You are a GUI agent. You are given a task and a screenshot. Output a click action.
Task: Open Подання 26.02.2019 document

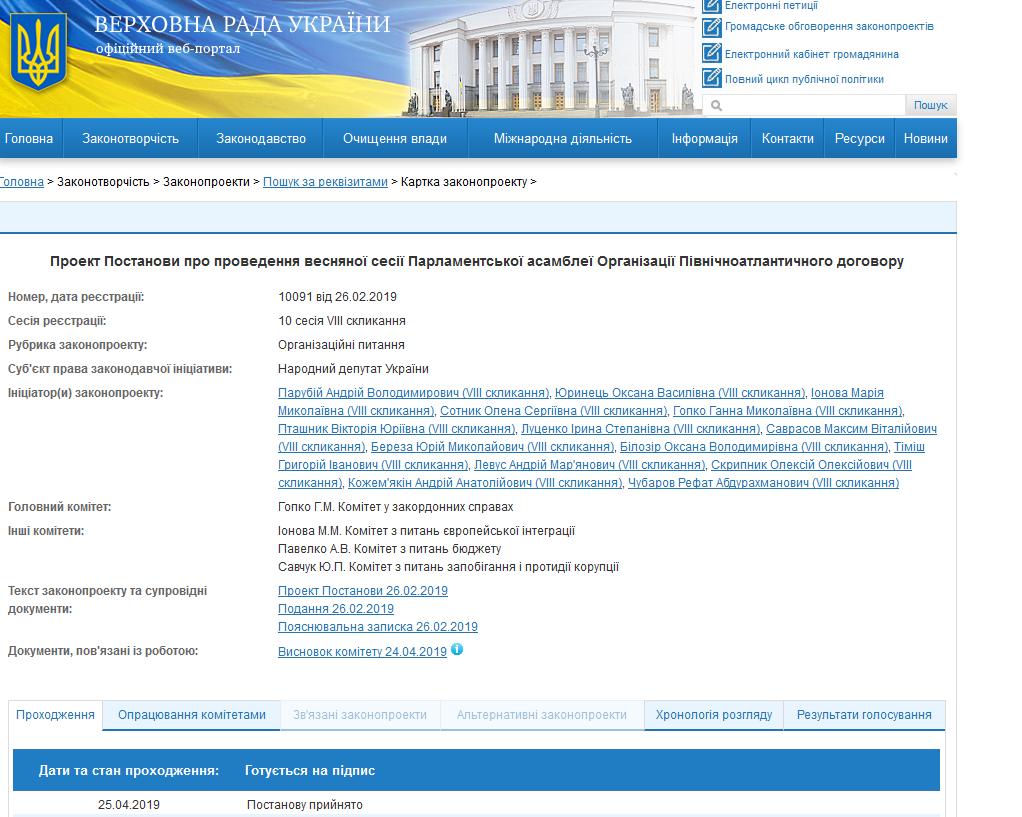click(x=336, y=608)
